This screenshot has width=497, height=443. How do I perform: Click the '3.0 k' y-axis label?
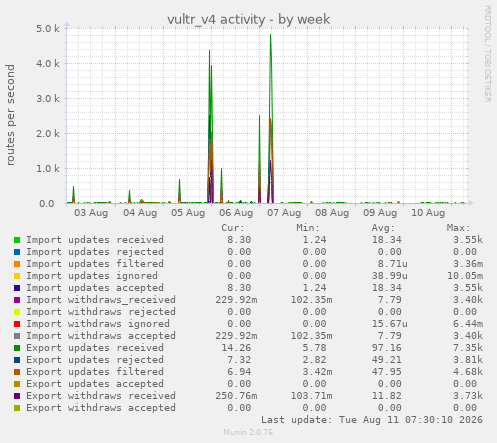coord(48,98)
